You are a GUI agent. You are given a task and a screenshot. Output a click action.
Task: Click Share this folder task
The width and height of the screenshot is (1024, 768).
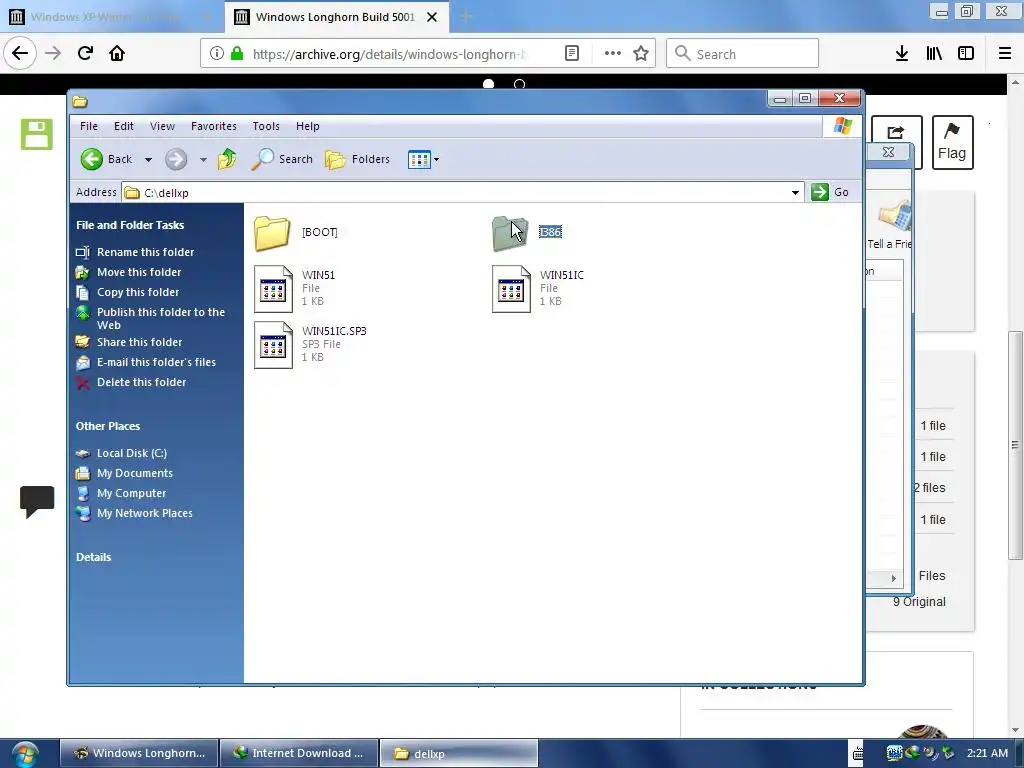[x=139, y=342]
